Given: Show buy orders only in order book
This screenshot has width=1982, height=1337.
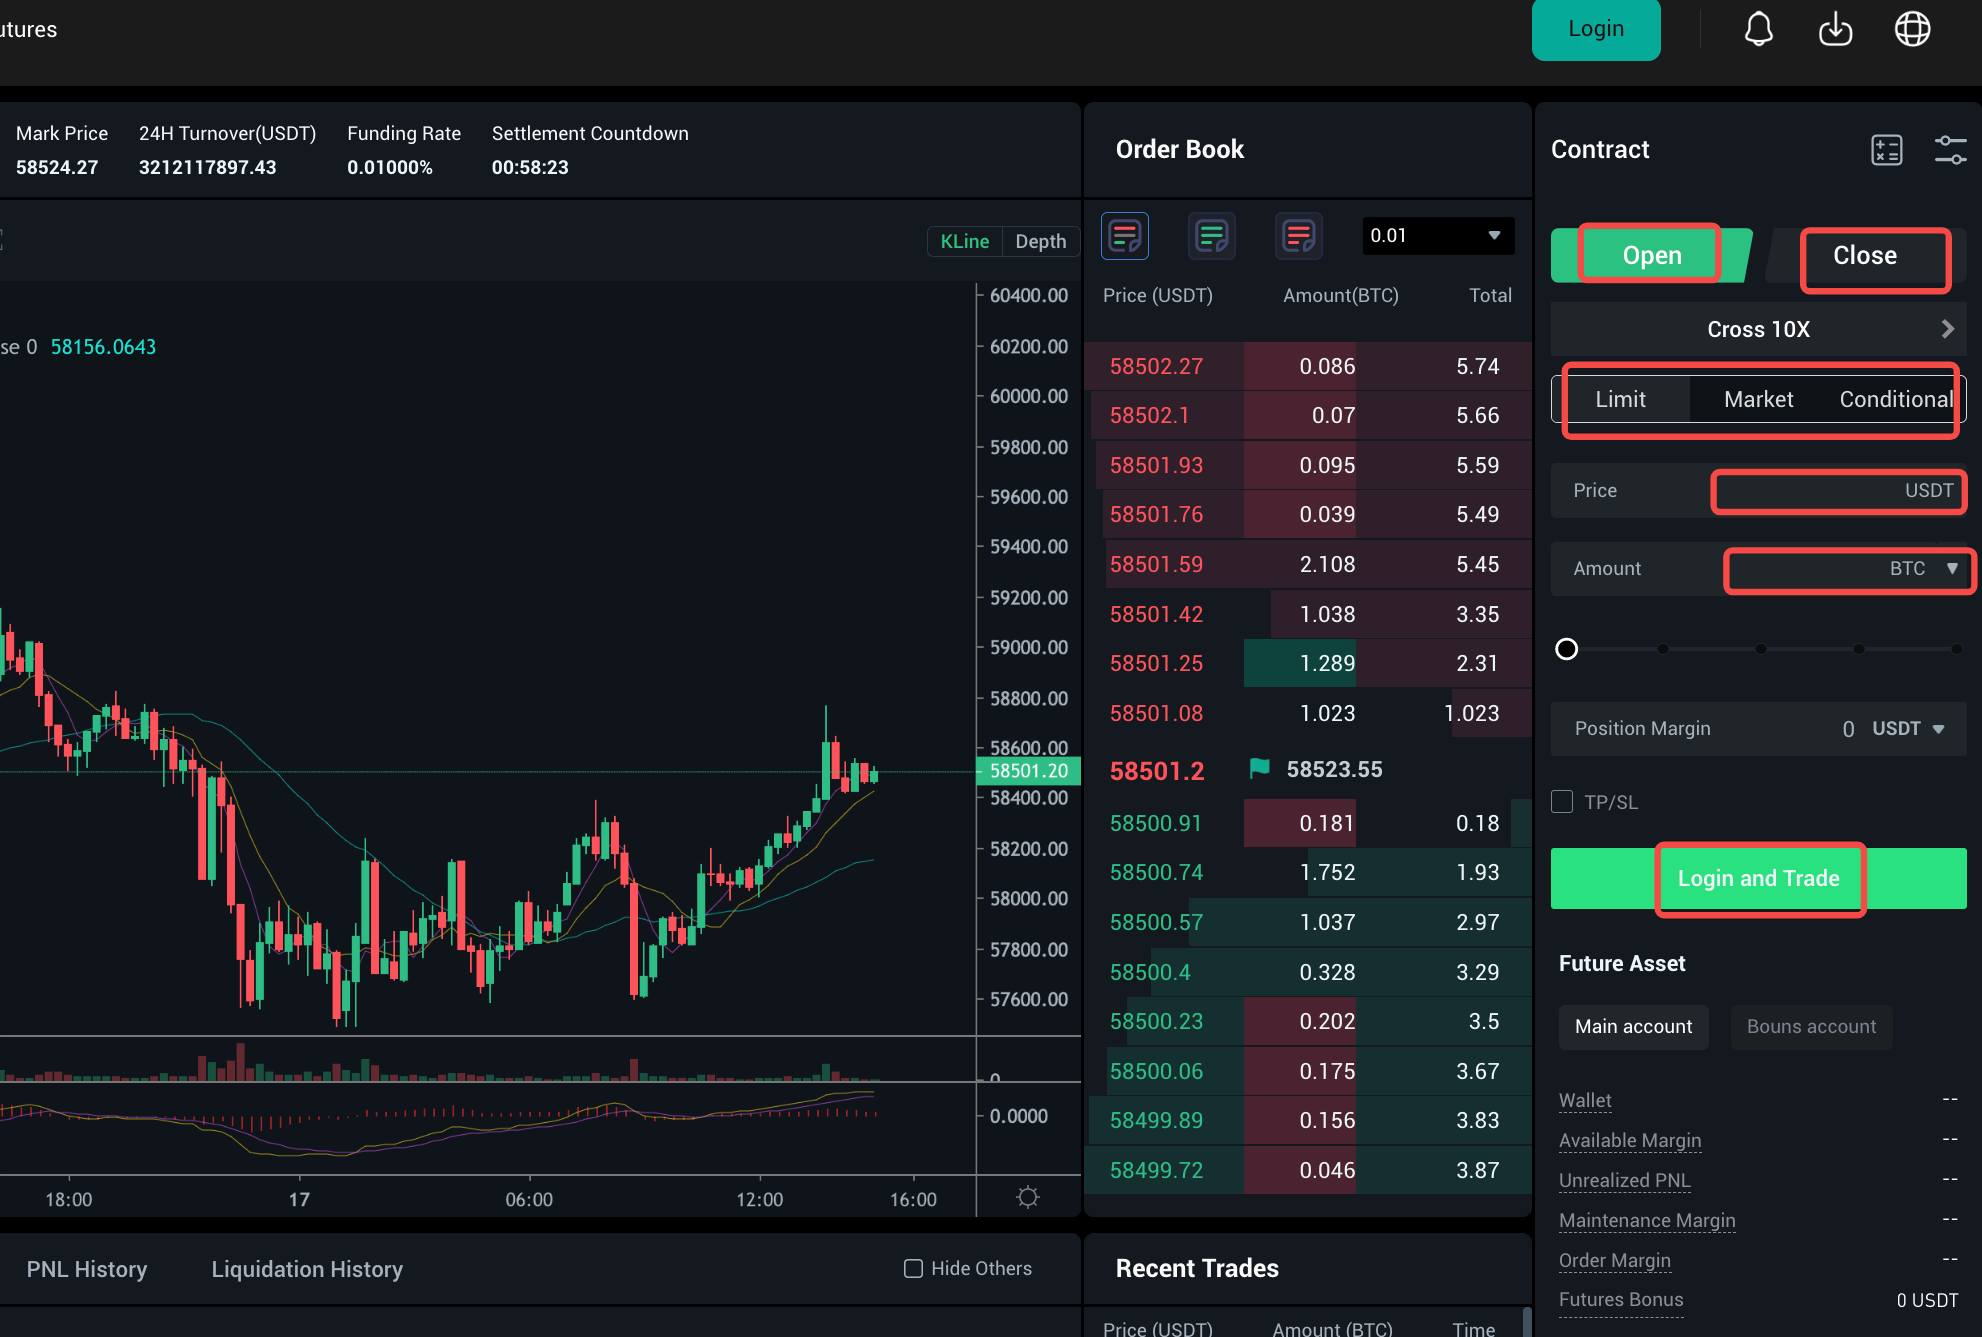Looking at the screenshot, I should tap(1211, 236).
